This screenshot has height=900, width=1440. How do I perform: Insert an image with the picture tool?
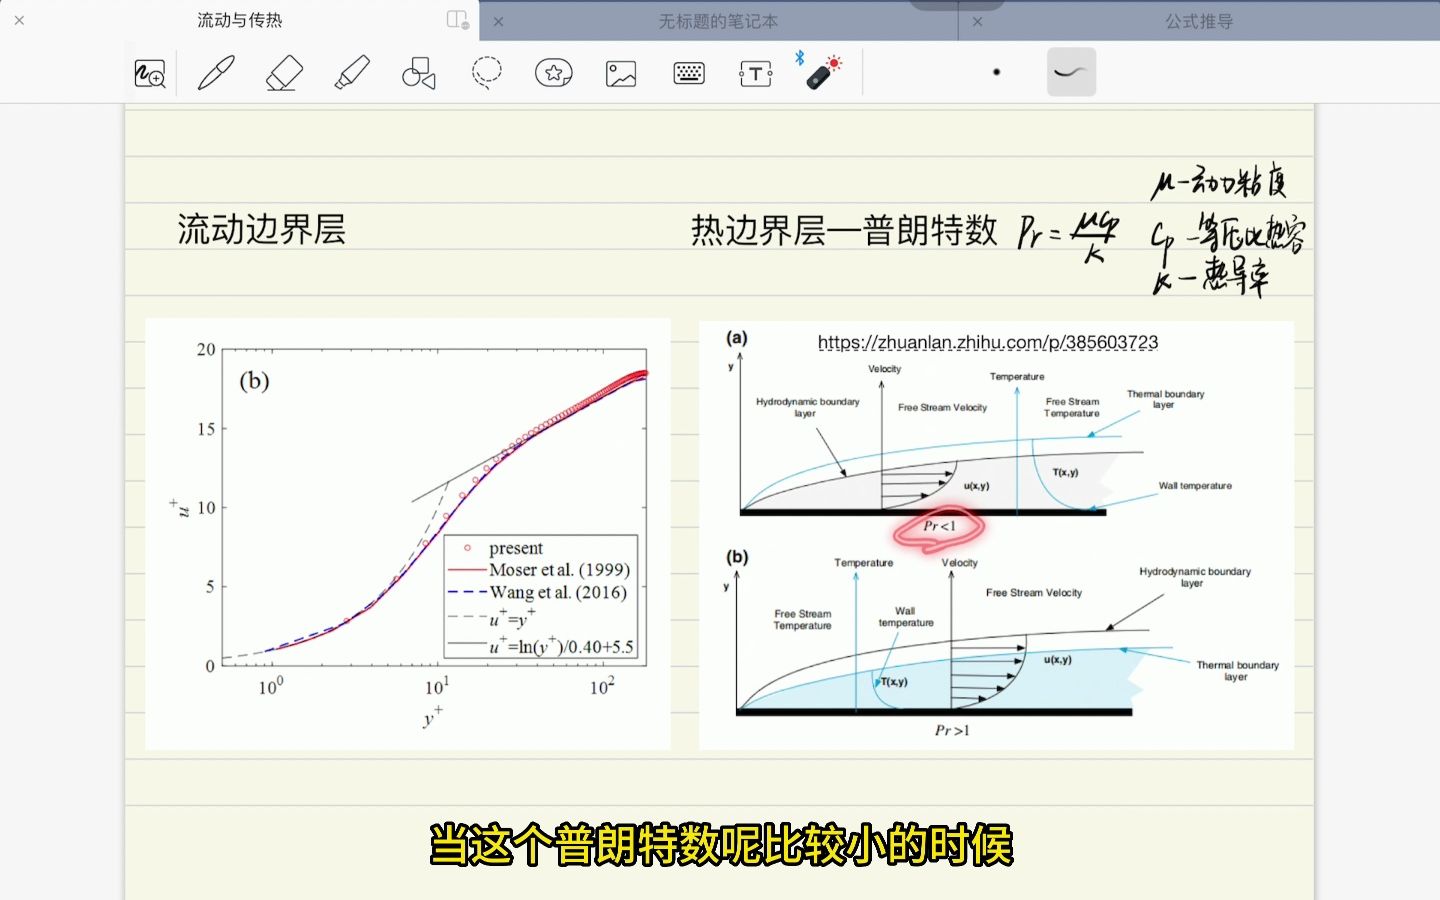pos(621,73)
